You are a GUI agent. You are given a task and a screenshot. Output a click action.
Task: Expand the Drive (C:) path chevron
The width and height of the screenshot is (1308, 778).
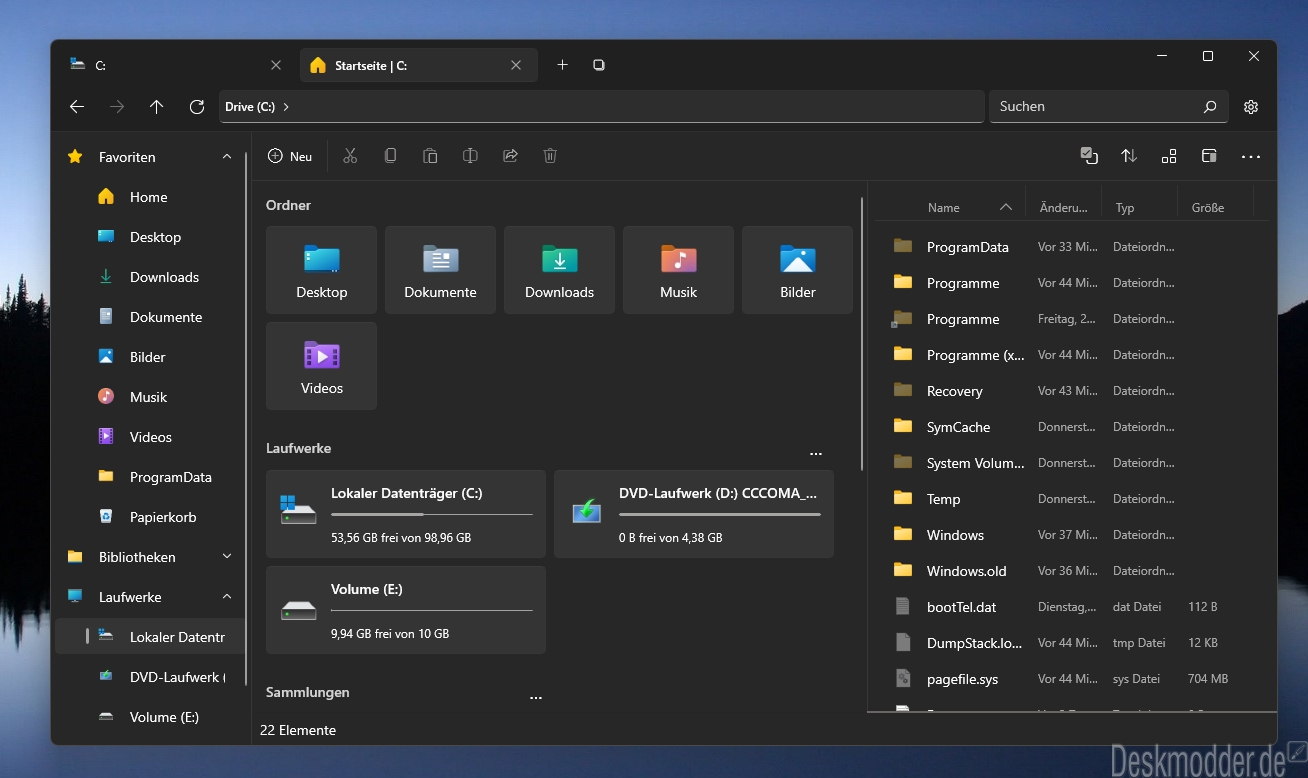286,106
